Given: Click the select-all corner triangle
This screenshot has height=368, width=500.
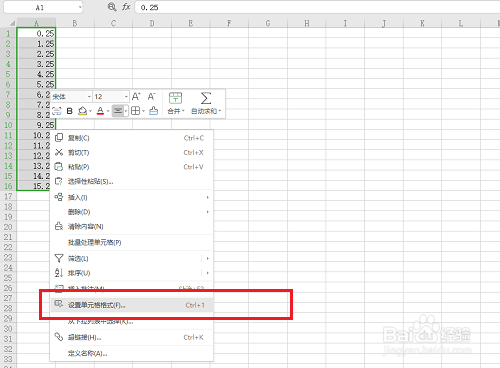Looking at the screenshot, I should 12,23.
